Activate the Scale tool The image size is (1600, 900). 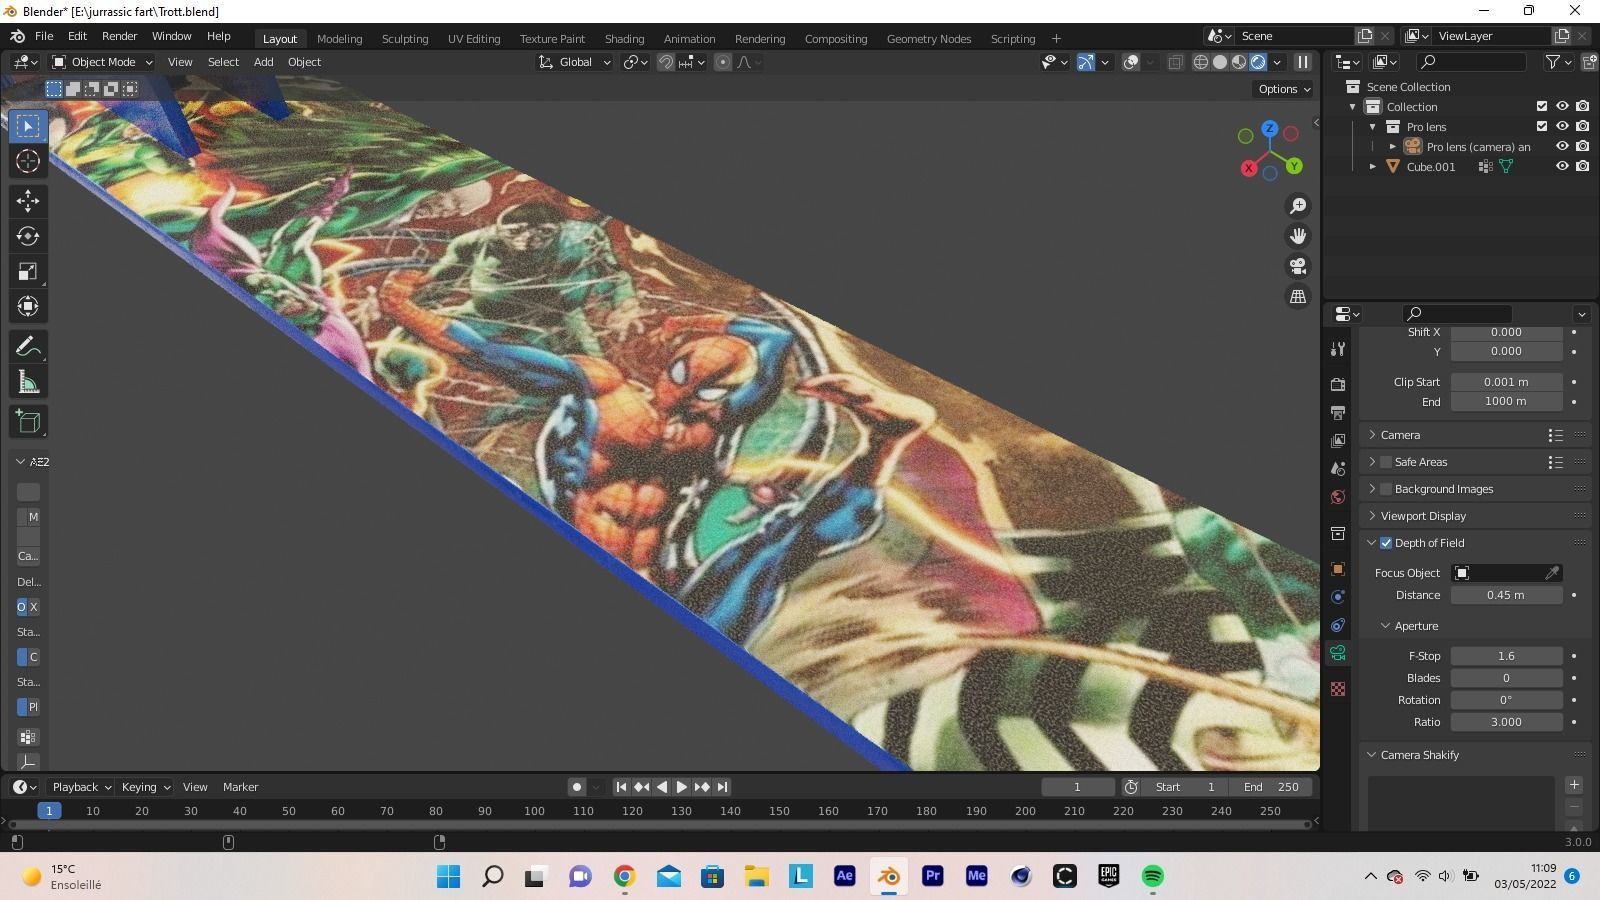[28, 272]
